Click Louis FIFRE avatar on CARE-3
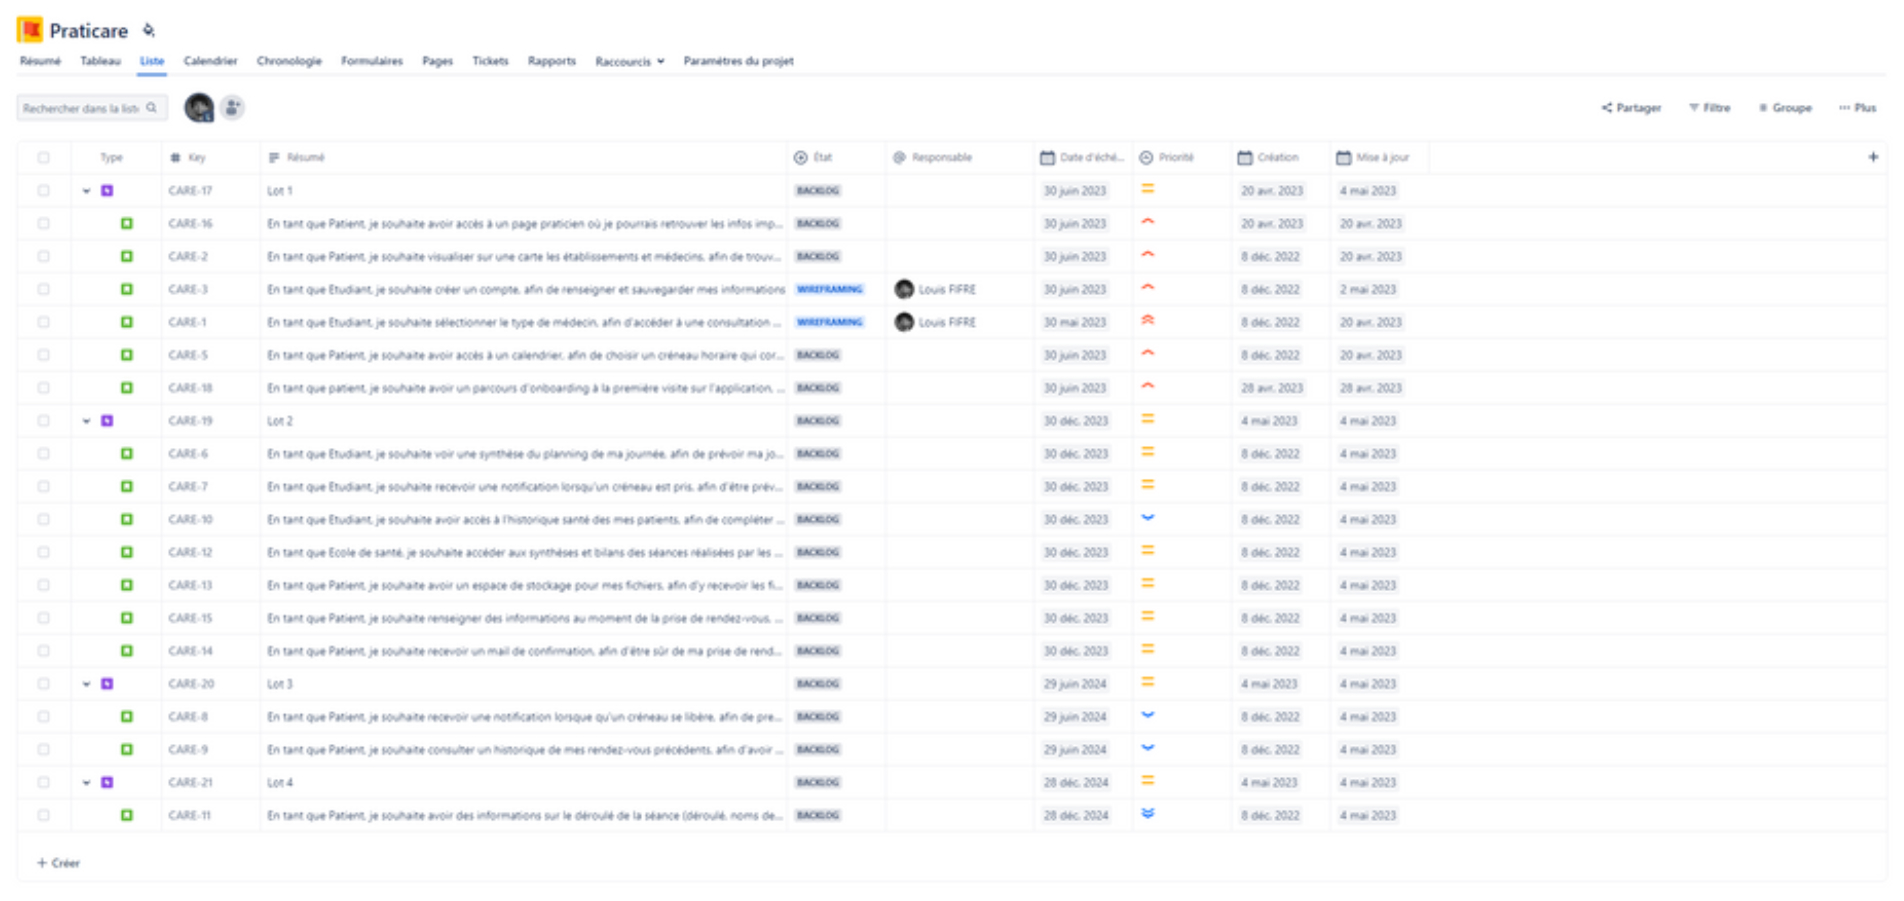This screenshot has height=901, width=1904. [904, 289]
